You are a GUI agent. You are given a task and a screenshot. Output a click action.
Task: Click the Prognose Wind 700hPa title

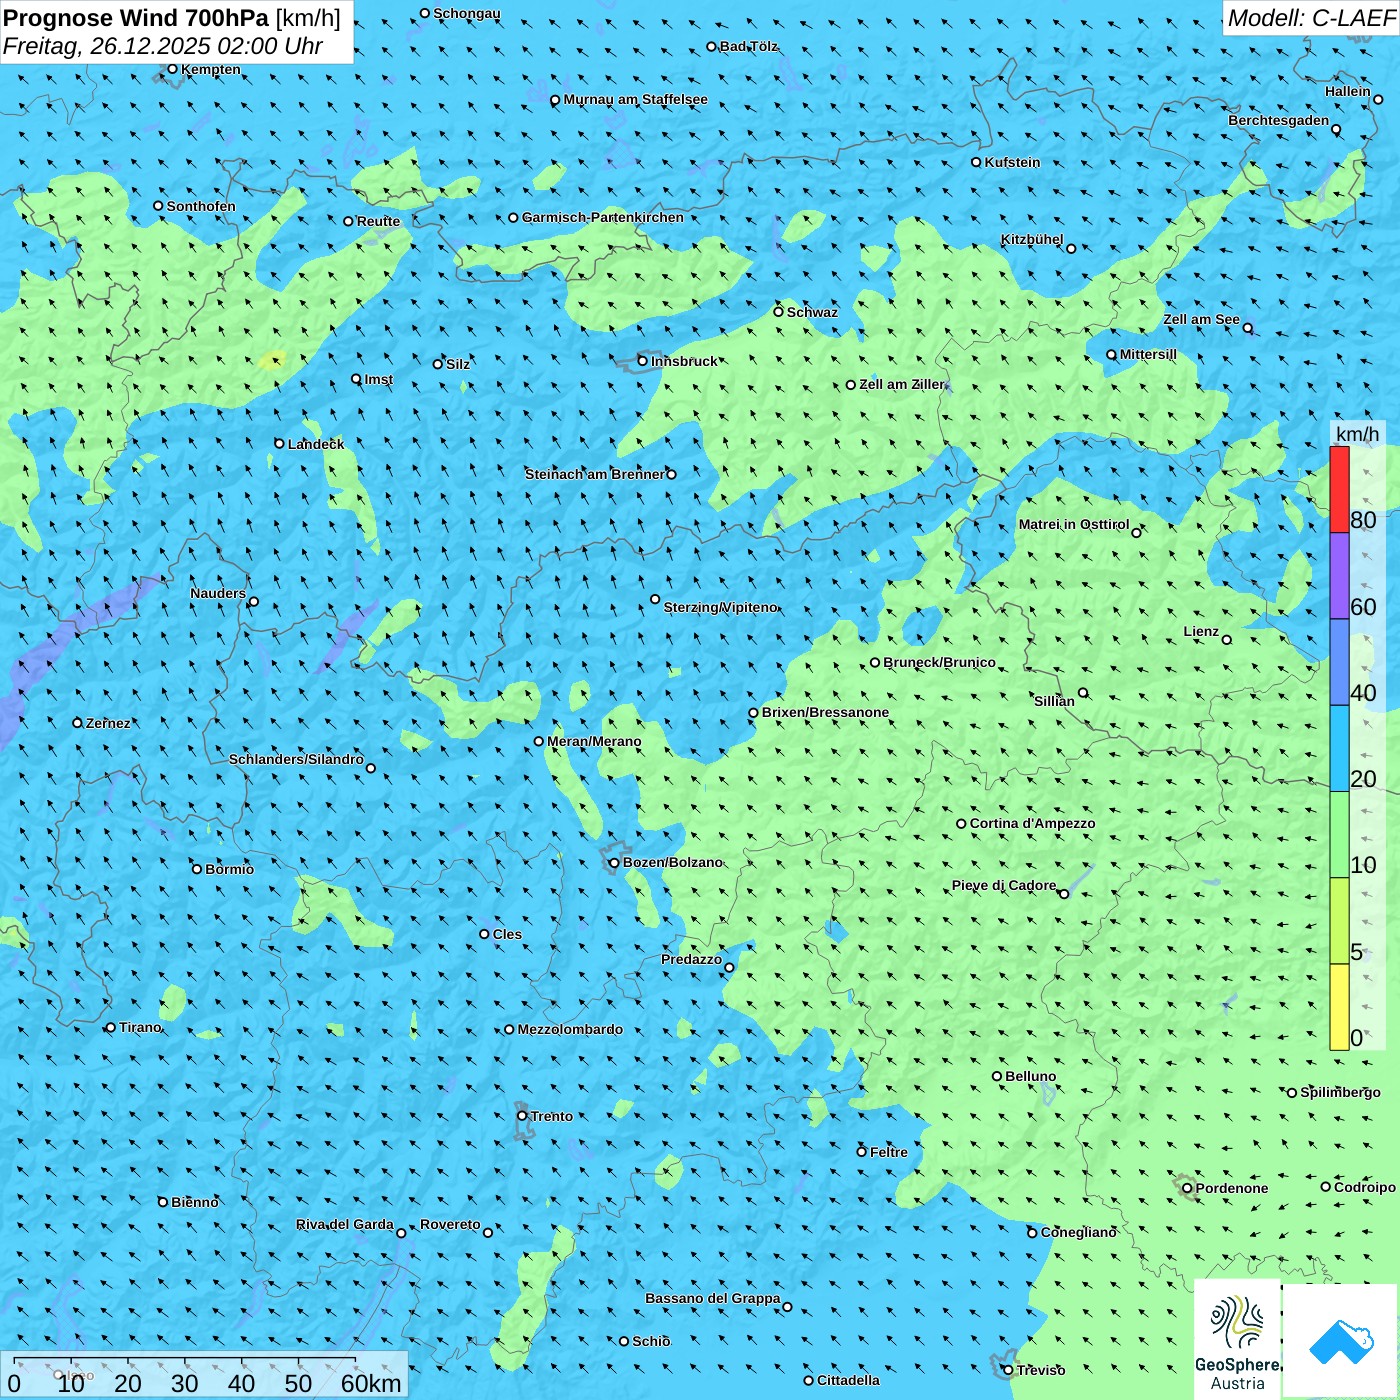136,18
